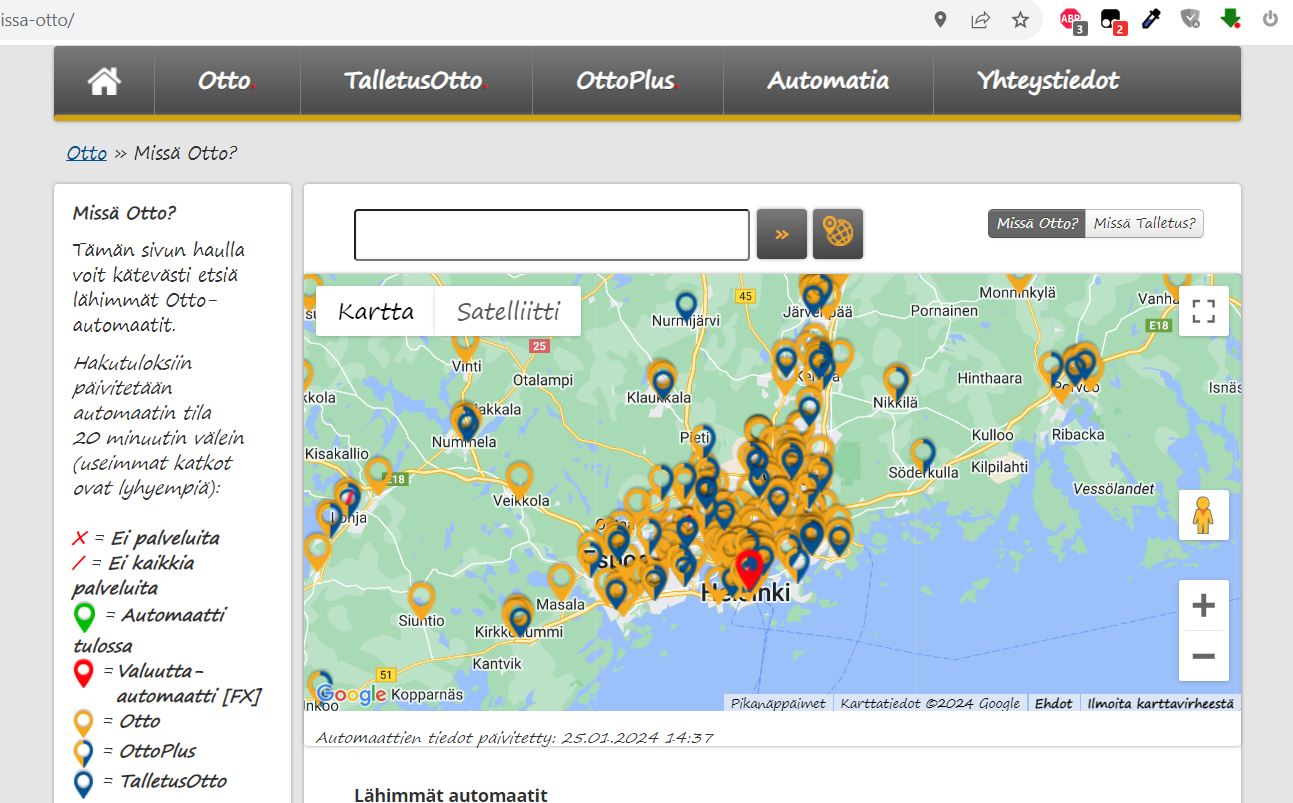The width and height of the screenshot is (1293, 803).
Task: Switch to Missä Talletus? mode
Action: (1144, 223)
